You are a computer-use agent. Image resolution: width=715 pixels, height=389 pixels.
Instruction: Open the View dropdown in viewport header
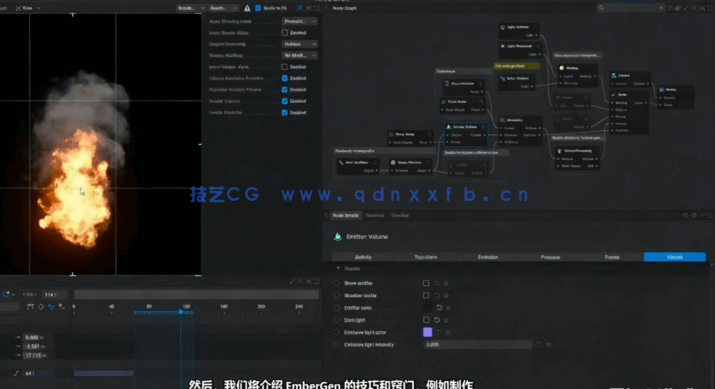coord(28,8)
